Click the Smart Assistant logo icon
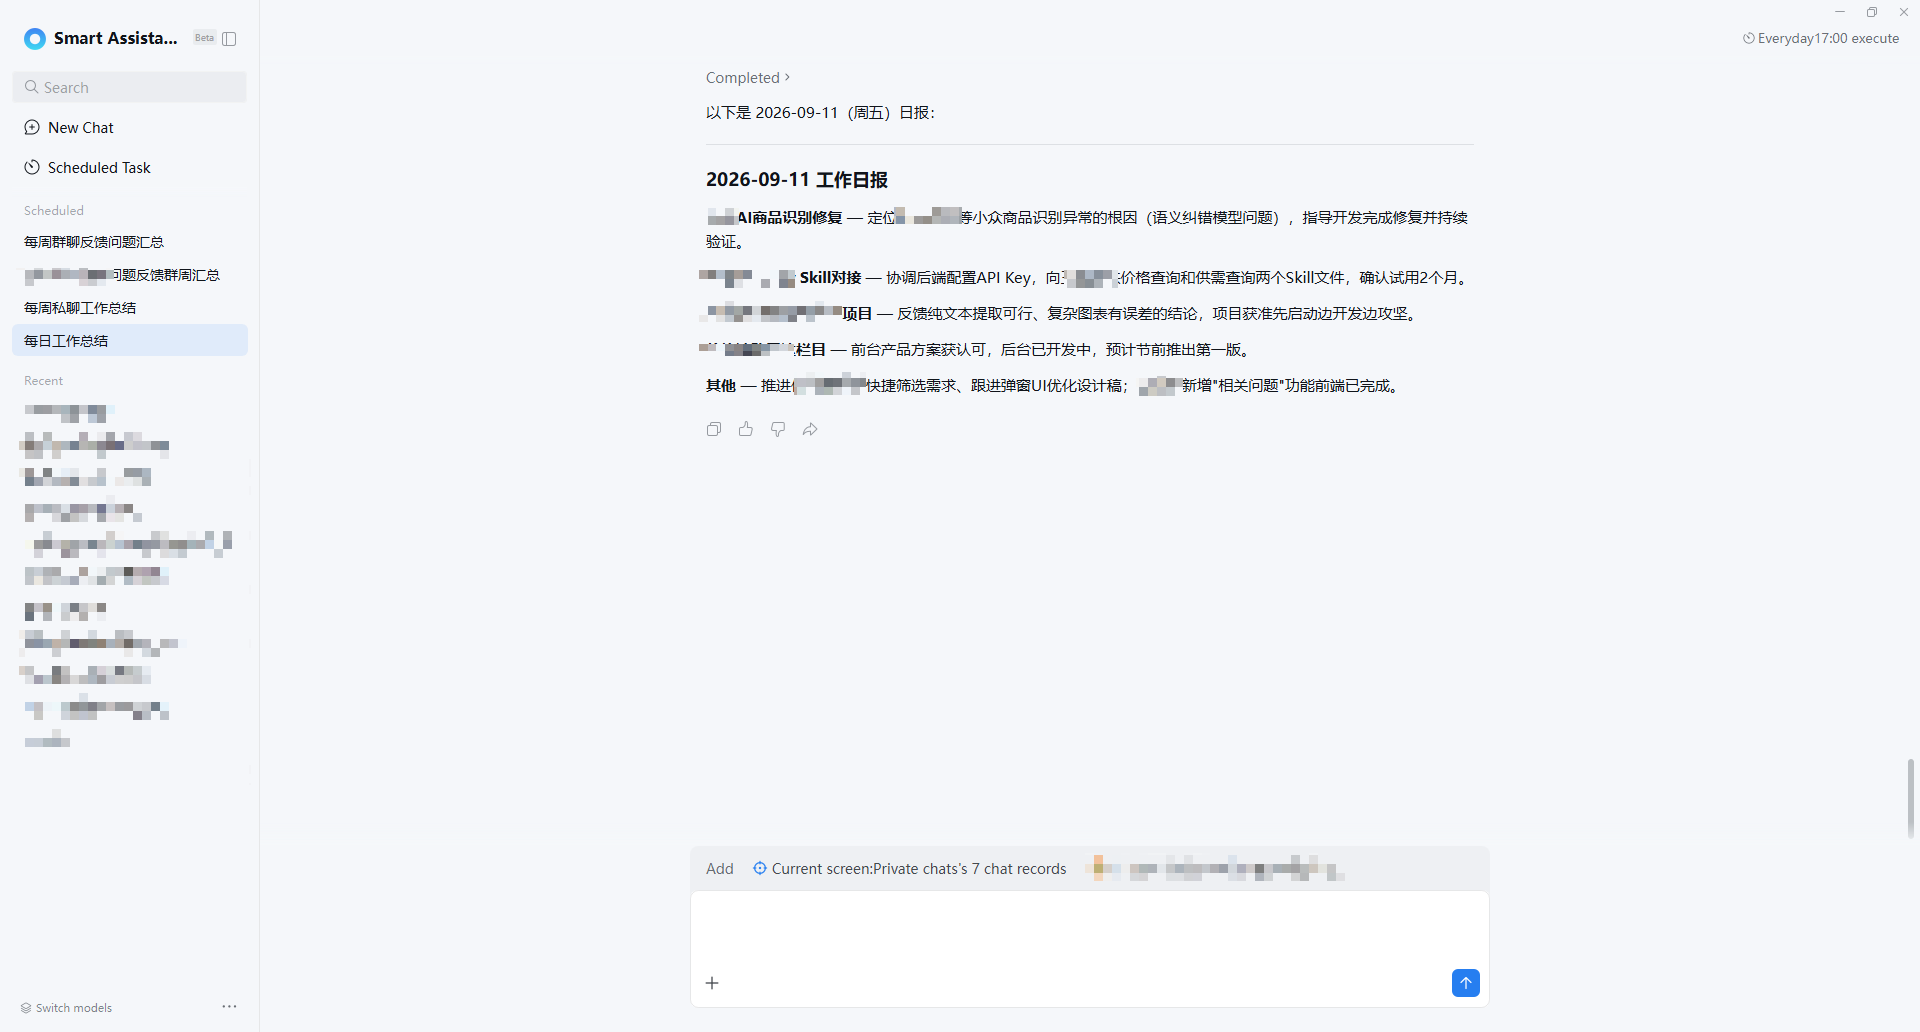 (35, 39)
